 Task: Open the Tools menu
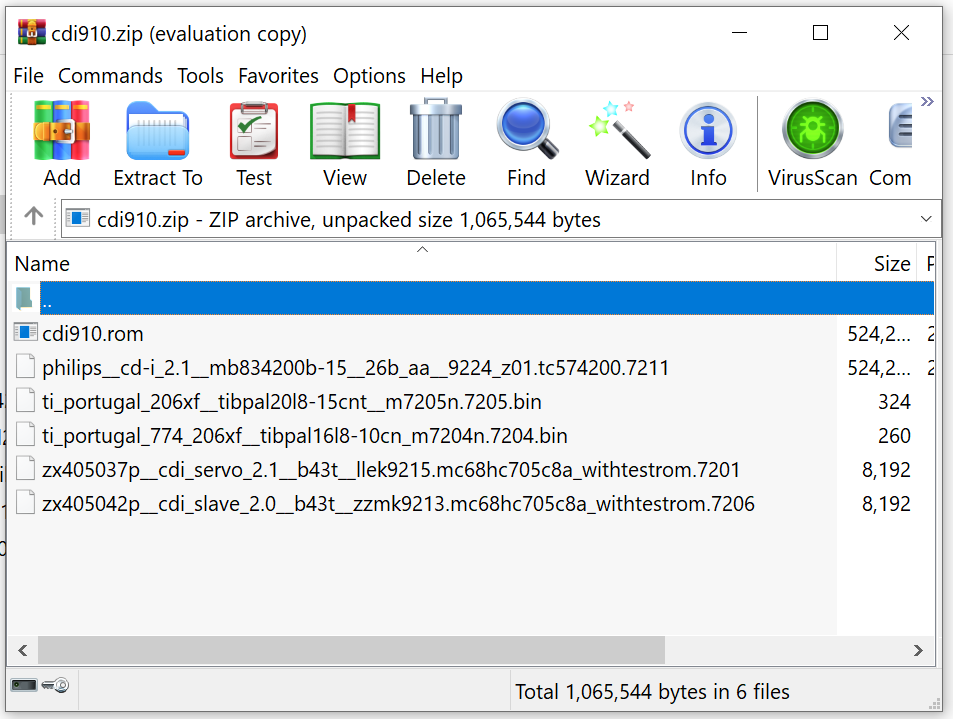(200, 76)
